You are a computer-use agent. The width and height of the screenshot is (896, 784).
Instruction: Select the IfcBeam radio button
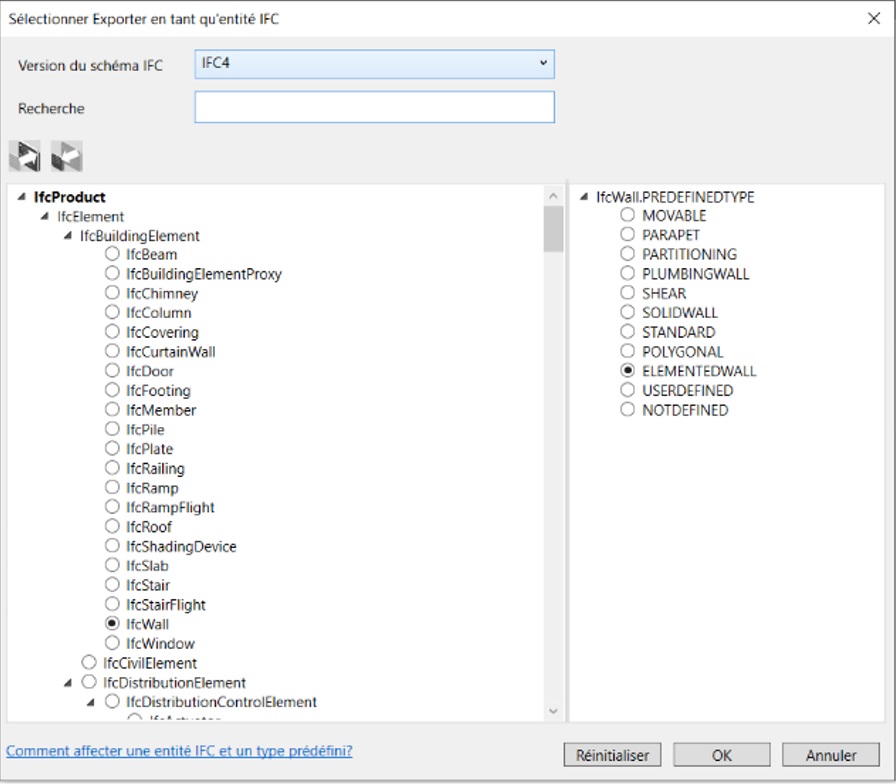112,254
